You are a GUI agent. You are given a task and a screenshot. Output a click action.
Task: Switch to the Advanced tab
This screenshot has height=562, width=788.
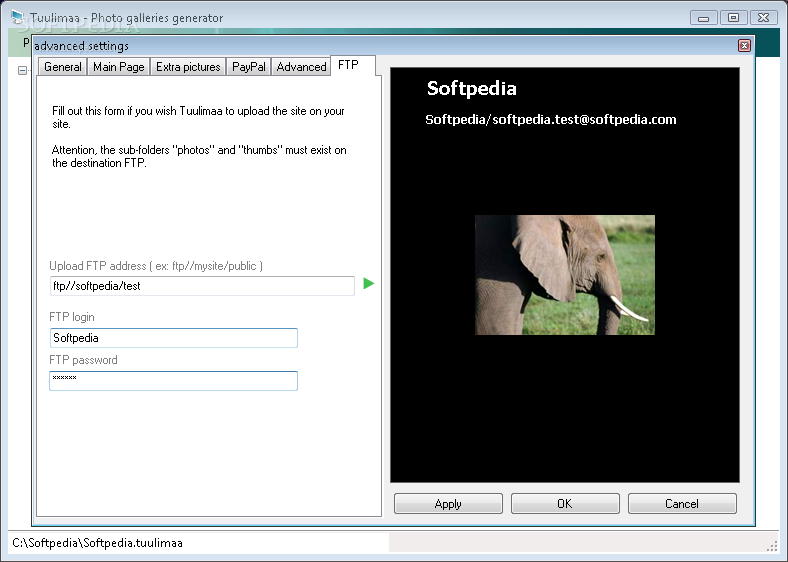301,67
